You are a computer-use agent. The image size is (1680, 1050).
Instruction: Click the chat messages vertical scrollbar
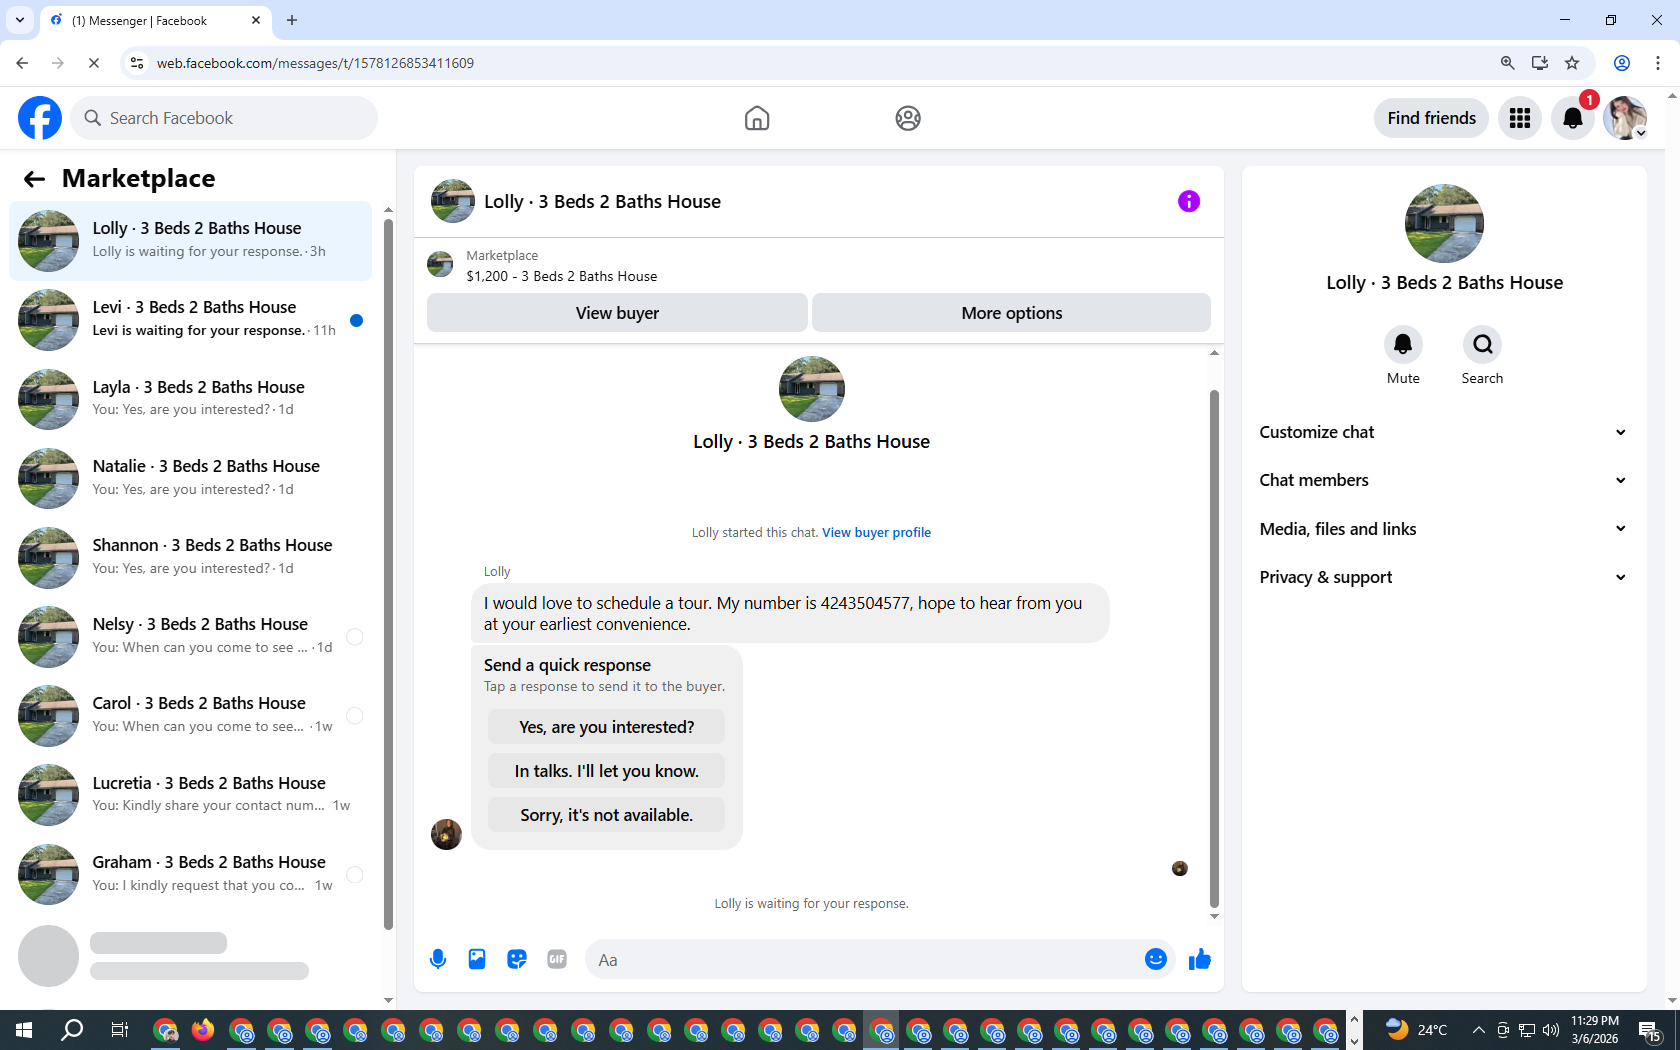pos(1214,648)
